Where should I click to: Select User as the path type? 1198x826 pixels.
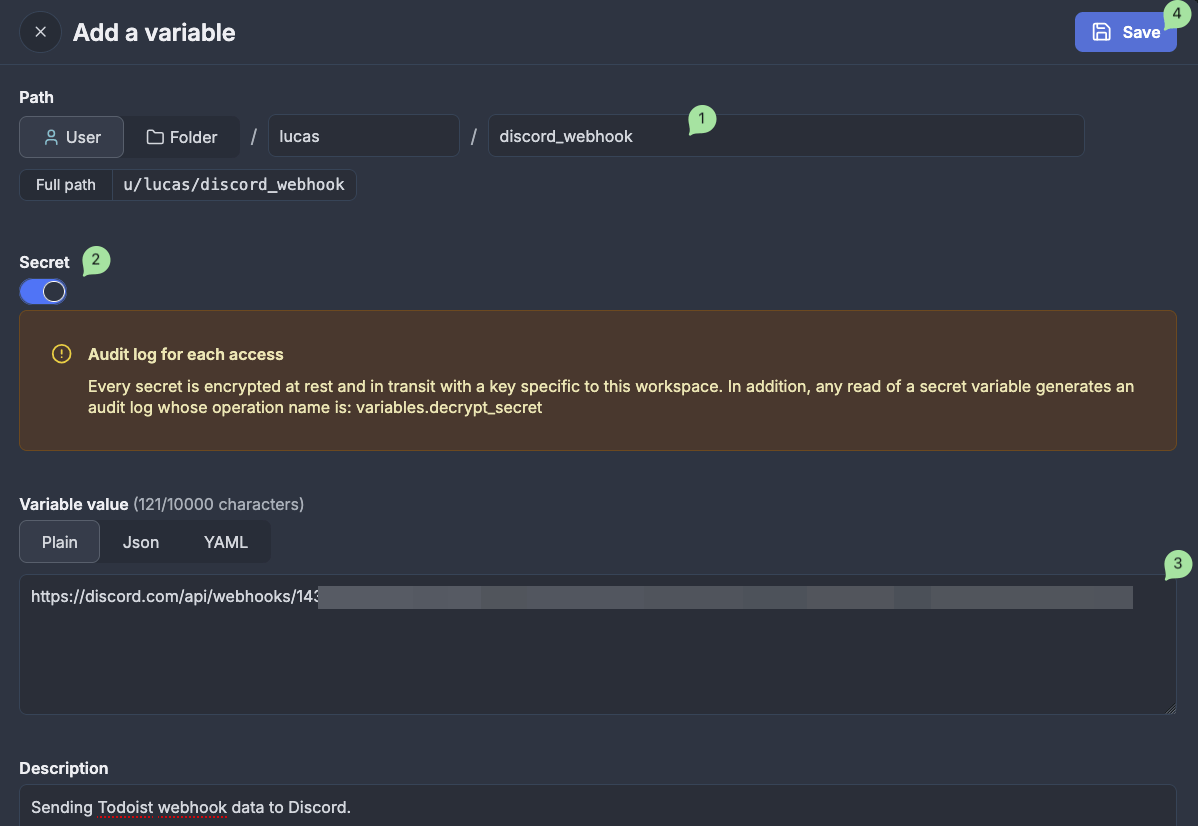71,137
